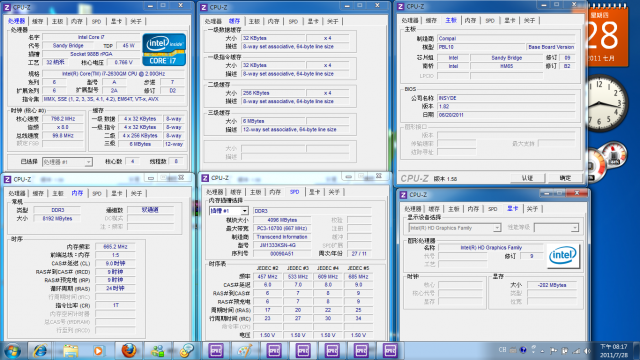Image resolution: width=640 pixels, height=360 pixels.
Task: Select the PBL10 model field
Action: (480, 47)
